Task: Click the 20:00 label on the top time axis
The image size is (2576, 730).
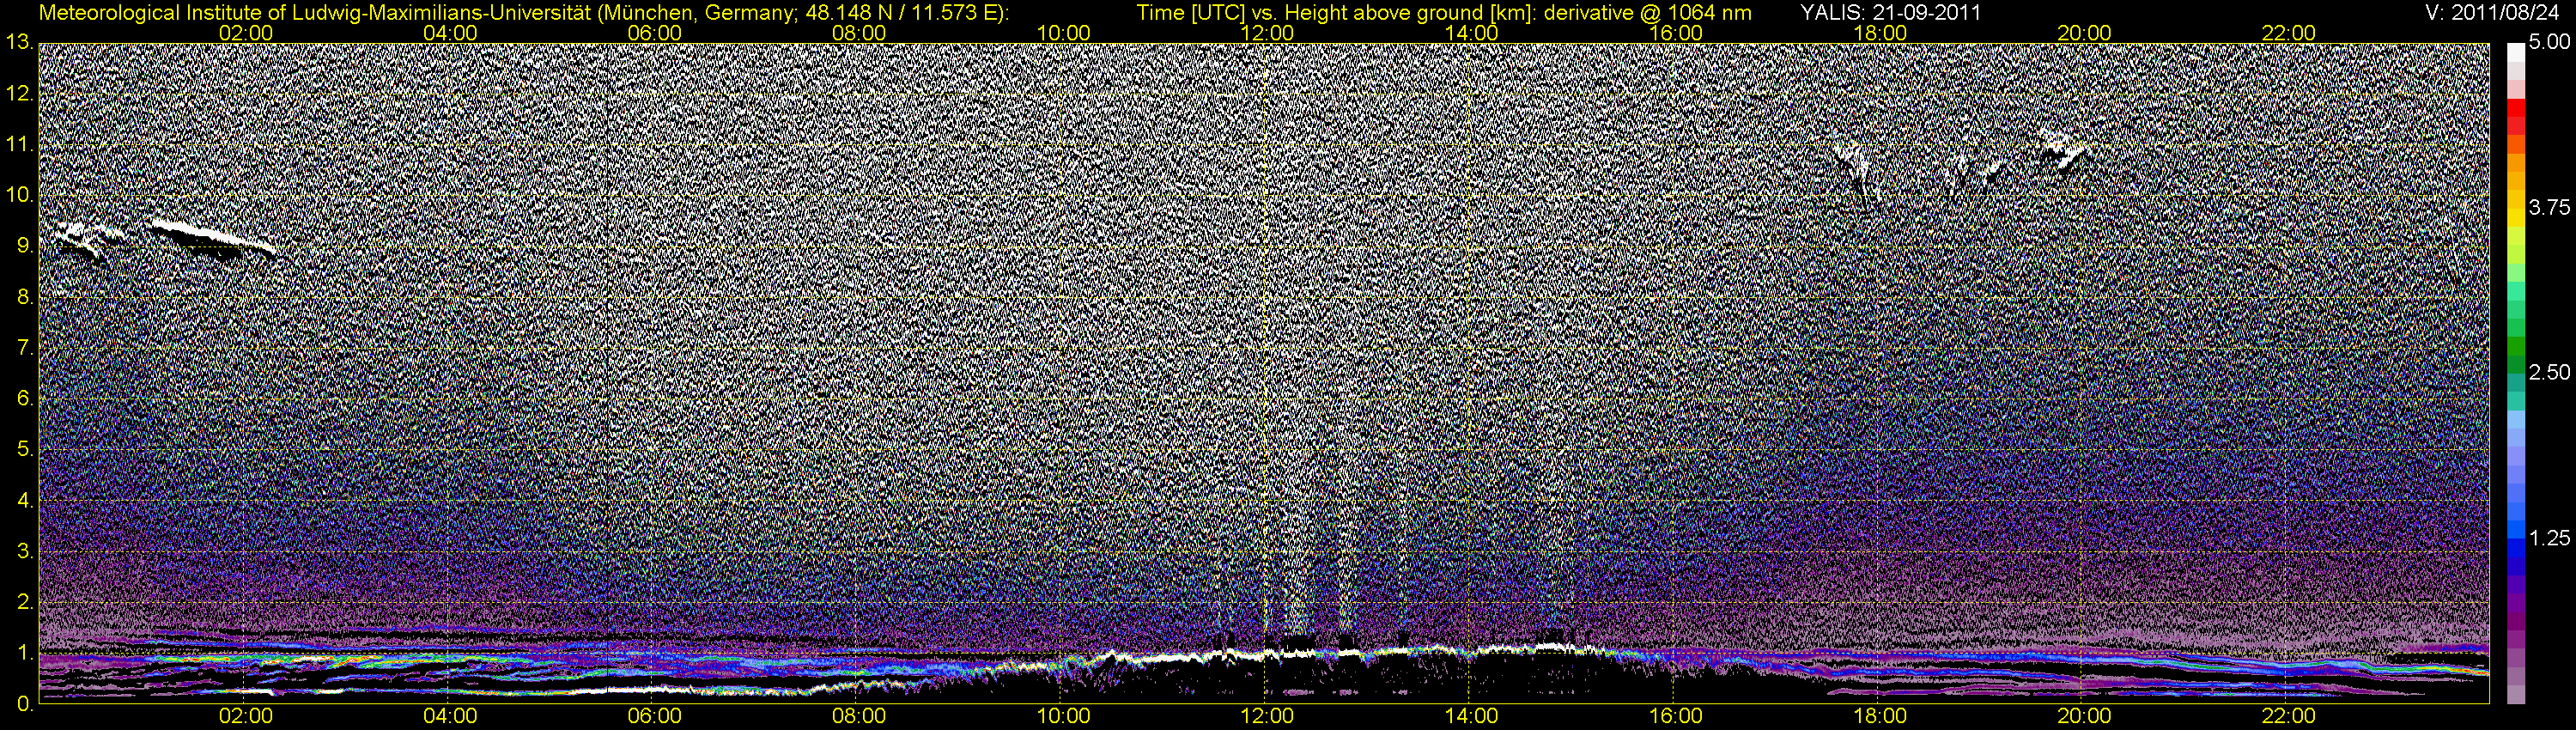Action: pyautogui.click(x=2084, y=33)
